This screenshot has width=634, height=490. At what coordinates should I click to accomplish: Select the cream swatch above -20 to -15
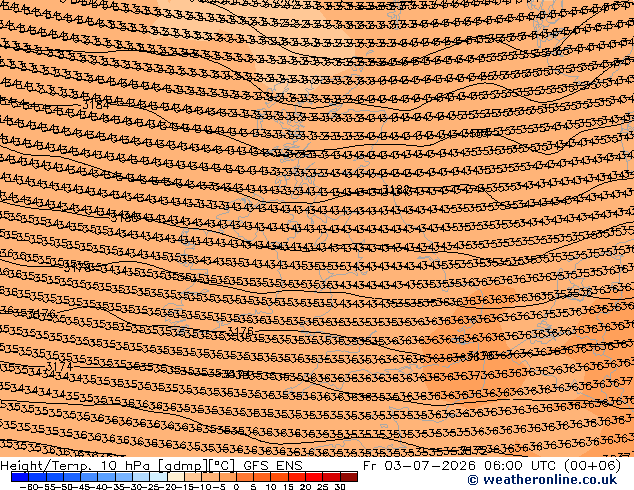pyautogui.click(x=175, y=477)
